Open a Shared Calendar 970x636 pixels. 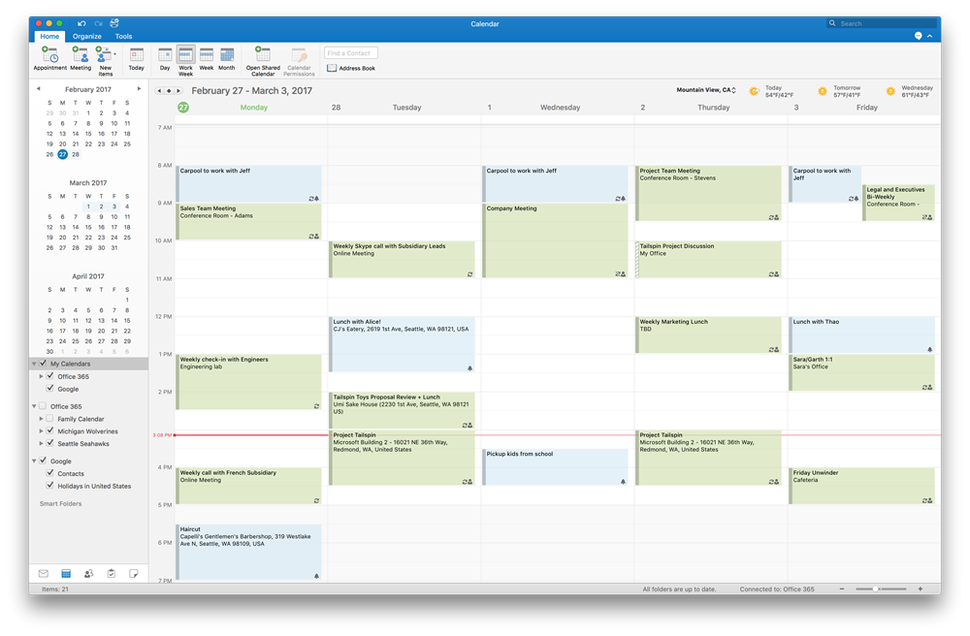click(x=262, y=58)
